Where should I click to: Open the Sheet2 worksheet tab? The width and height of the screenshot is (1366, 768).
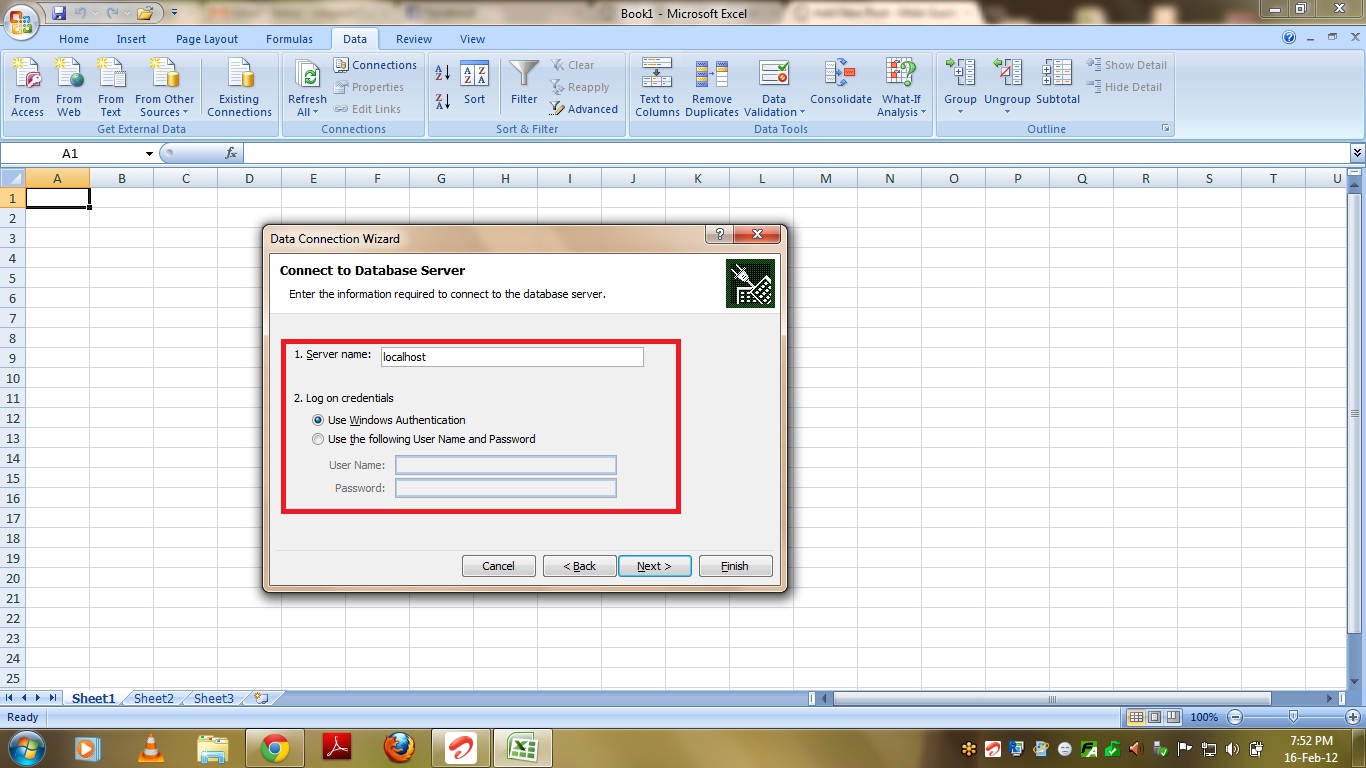point(154,699)
